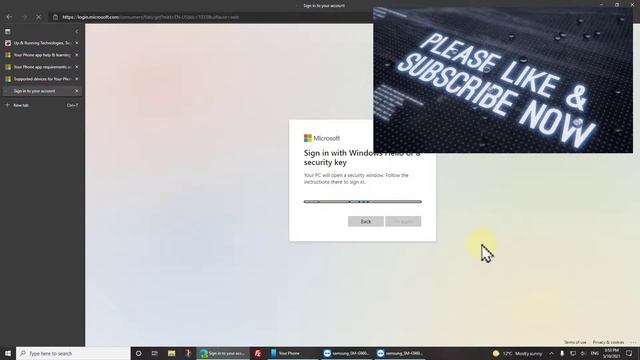Open Cortana from the taskbar circle icon
640x360 pixels.
pos(138,353)
